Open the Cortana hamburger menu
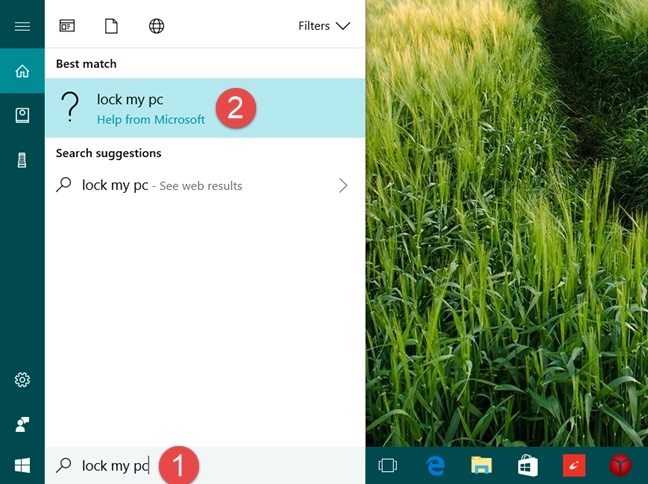This screenshot has height=484, width=648. 22,26
